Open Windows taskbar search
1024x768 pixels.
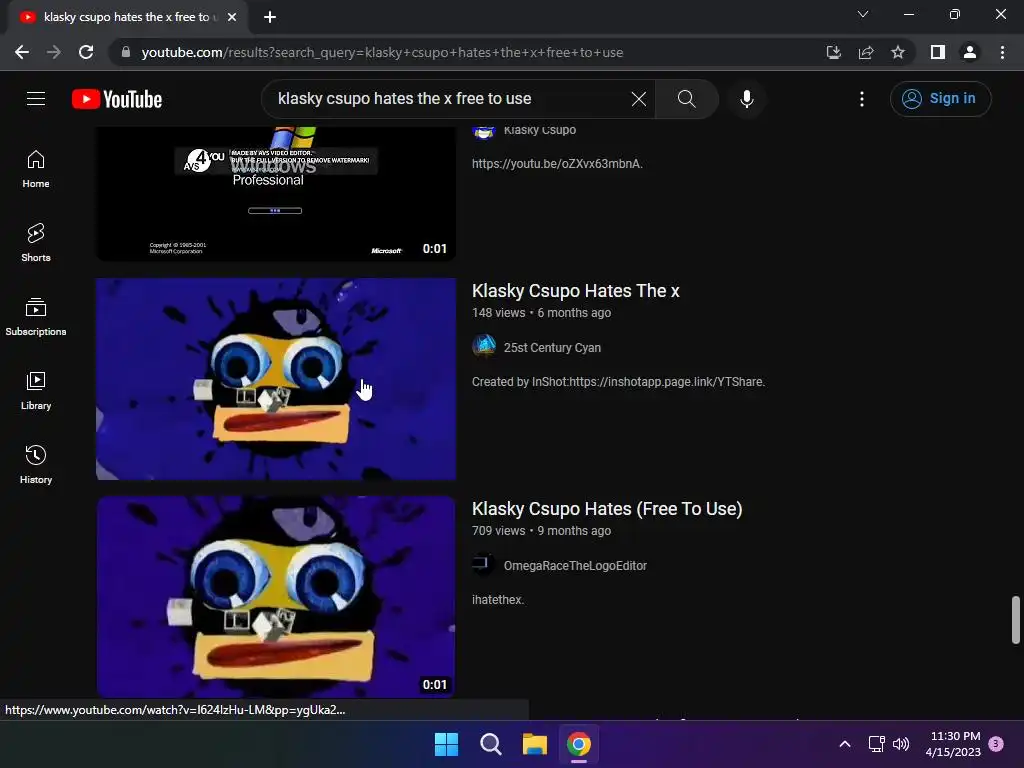tap(490, 744)
